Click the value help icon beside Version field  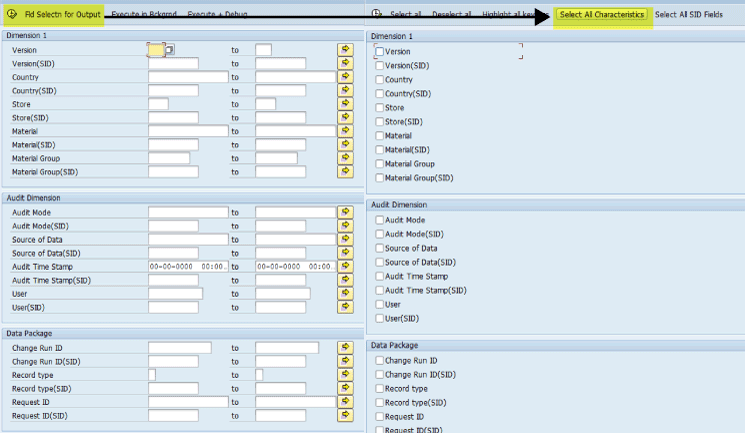pos(170,49)
